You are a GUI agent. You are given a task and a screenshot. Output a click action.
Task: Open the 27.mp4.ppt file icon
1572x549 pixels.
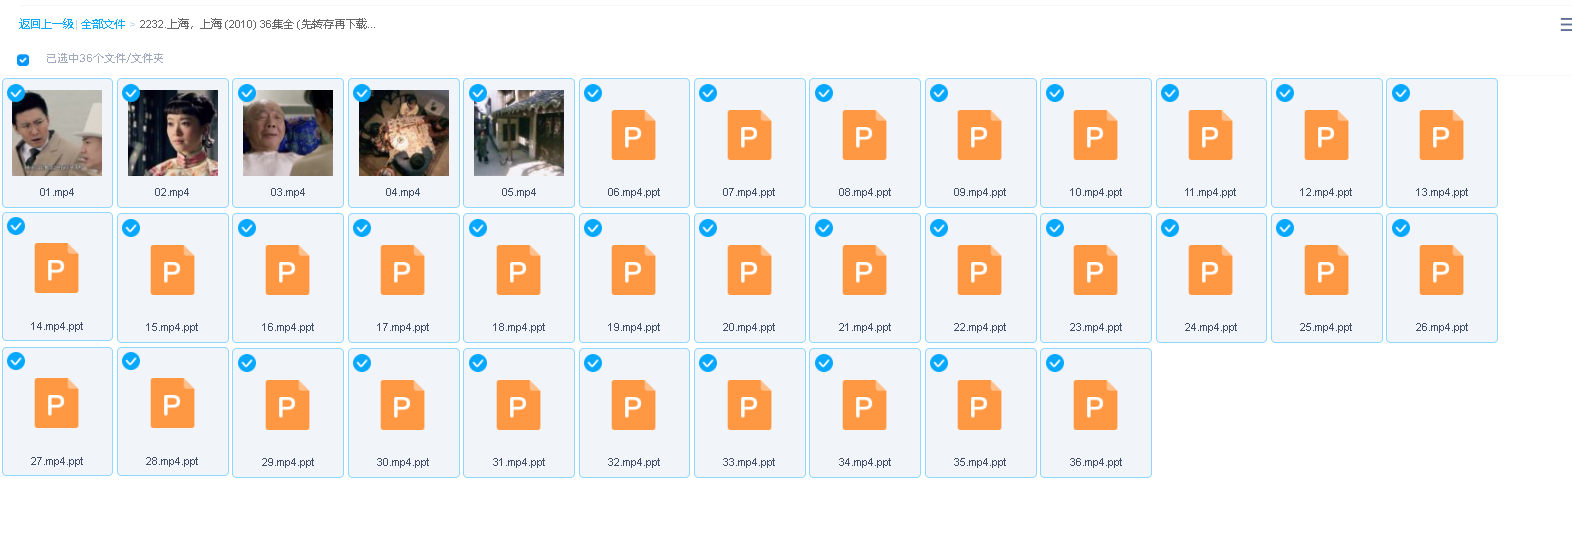click(56, 404)
